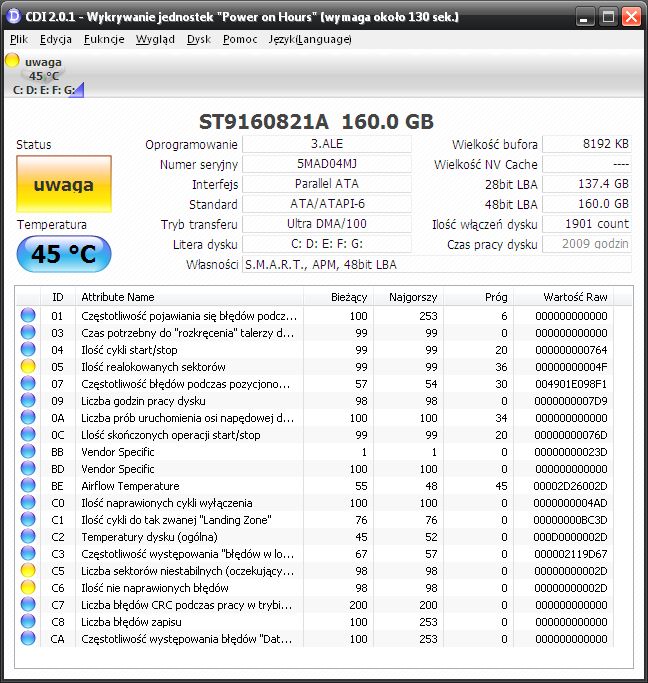The image size is (648, 683).
Task: Click the yellow 'uwaga' health status button
Action: coord(63,185)
